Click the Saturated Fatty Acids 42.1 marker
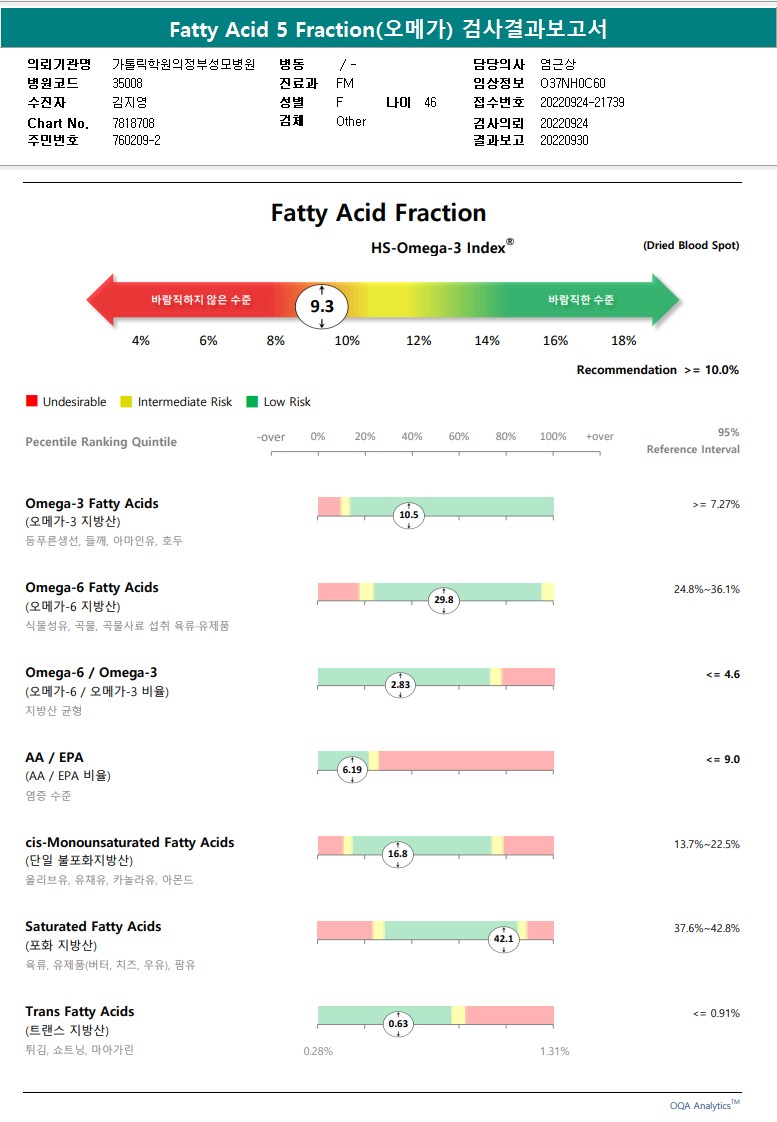Viewport: 777px width, 1122px height. [503, 939]
